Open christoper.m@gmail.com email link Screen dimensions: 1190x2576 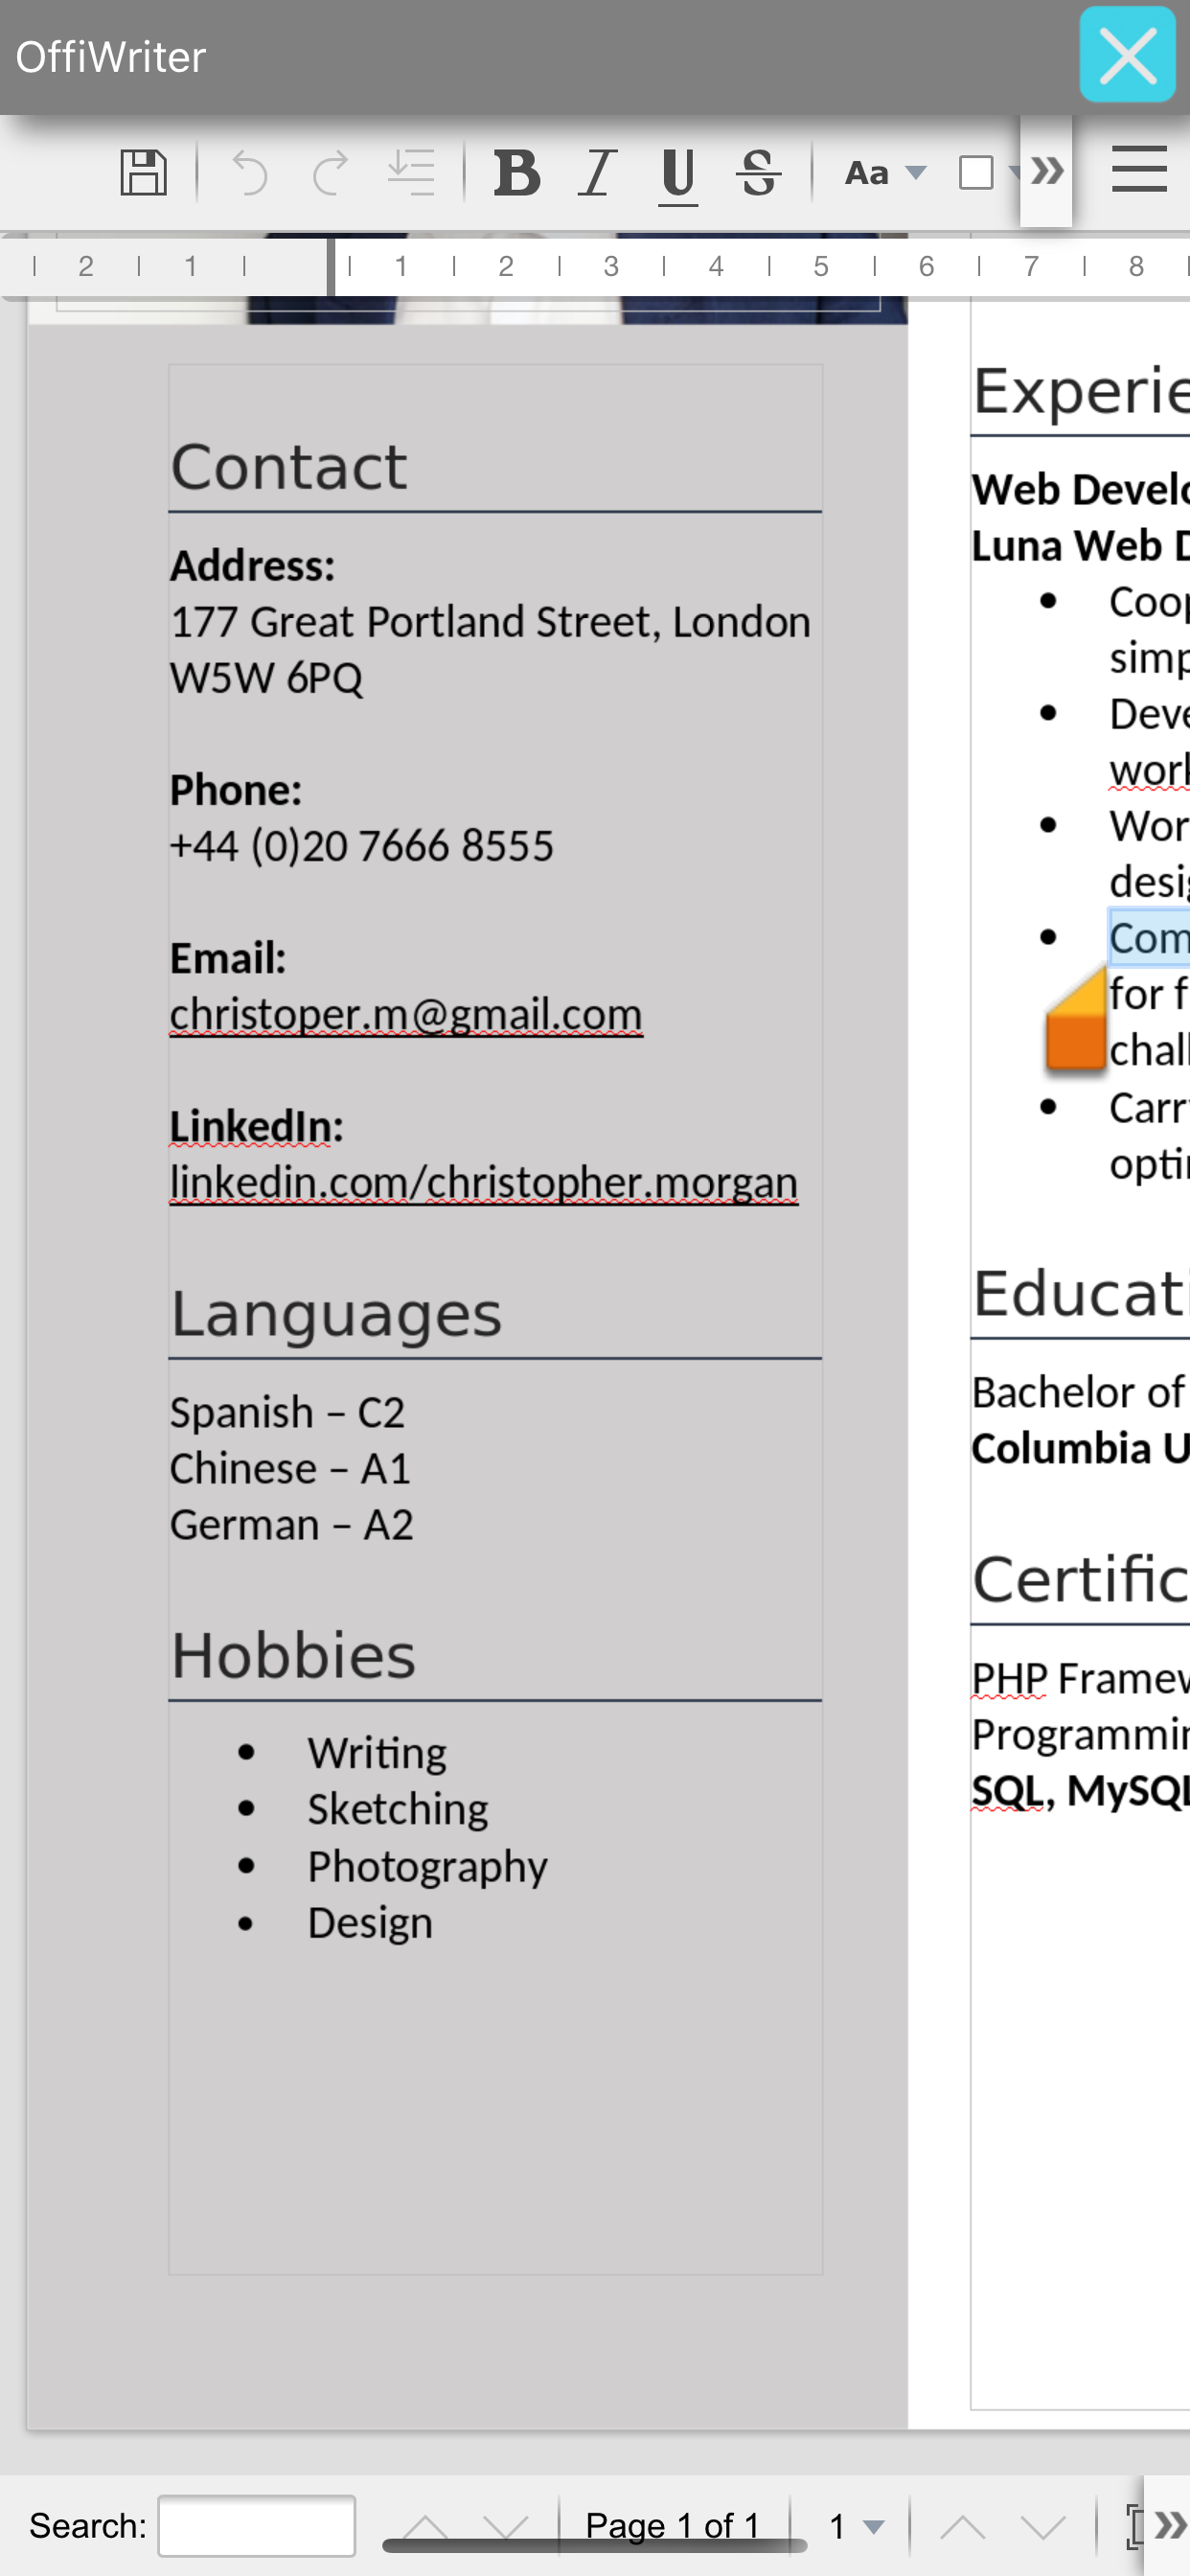(x=406, y=1014)
